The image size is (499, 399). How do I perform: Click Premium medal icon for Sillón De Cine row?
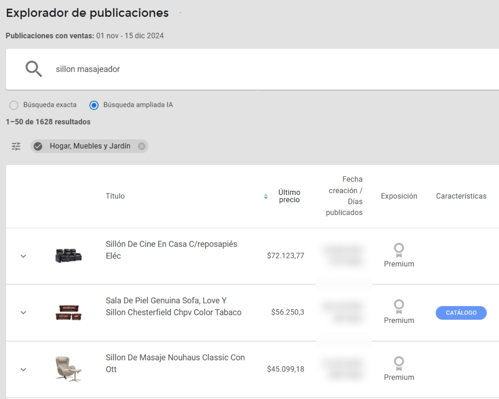point(399,250)
